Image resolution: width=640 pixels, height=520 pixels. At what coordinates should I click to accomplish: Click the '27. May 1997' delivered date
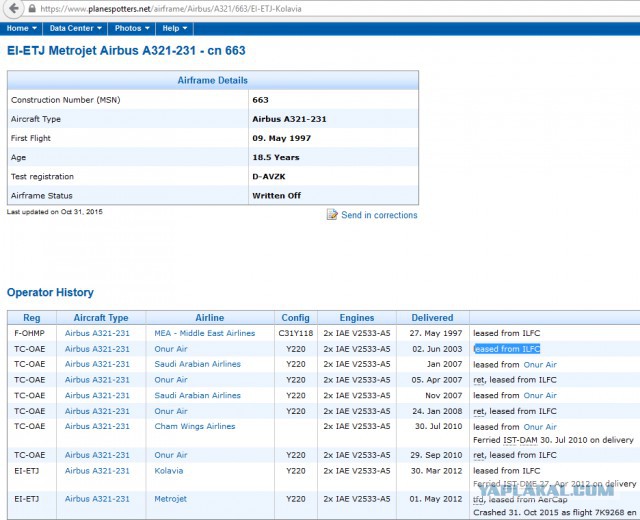(x=436, y=333)
